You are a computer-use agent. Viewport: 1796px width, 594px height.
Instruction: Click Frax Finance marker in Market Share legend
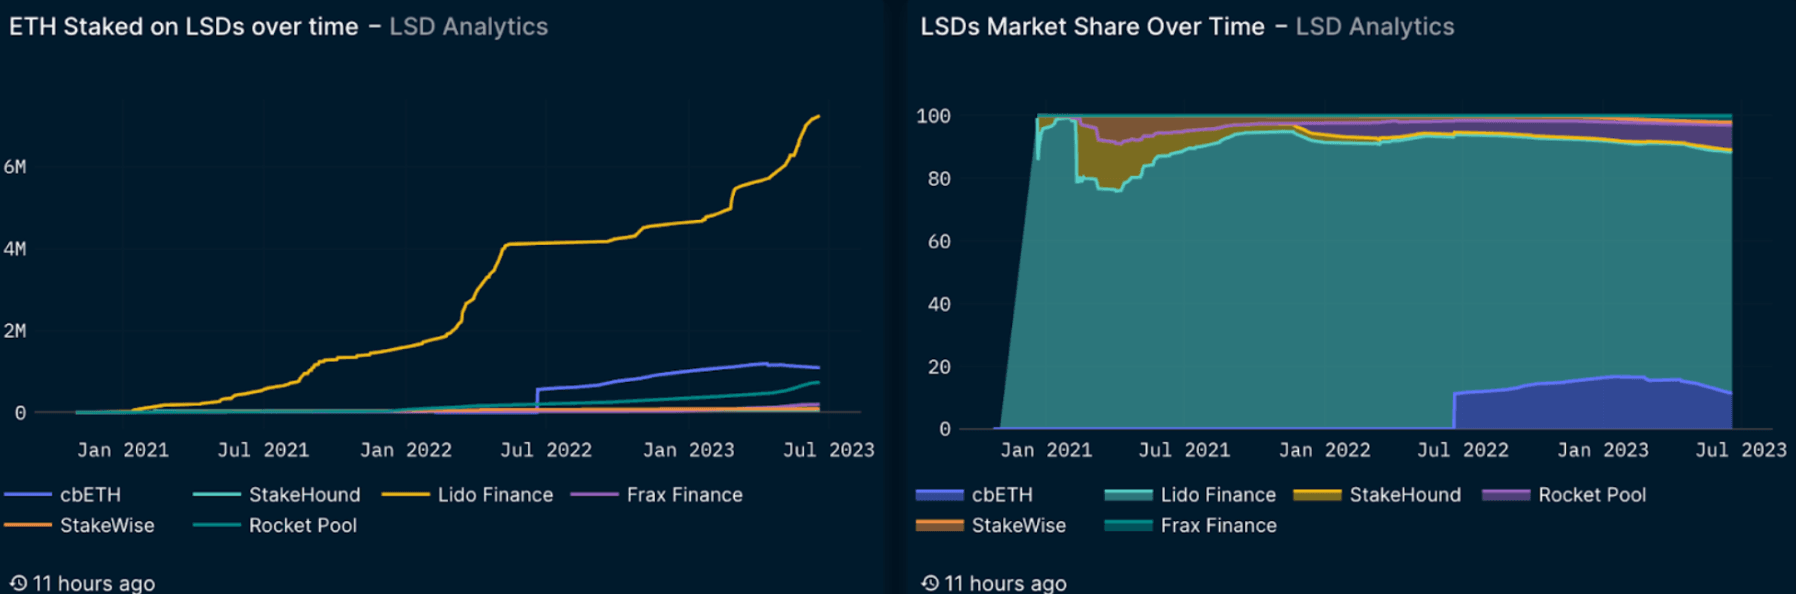1128,525
